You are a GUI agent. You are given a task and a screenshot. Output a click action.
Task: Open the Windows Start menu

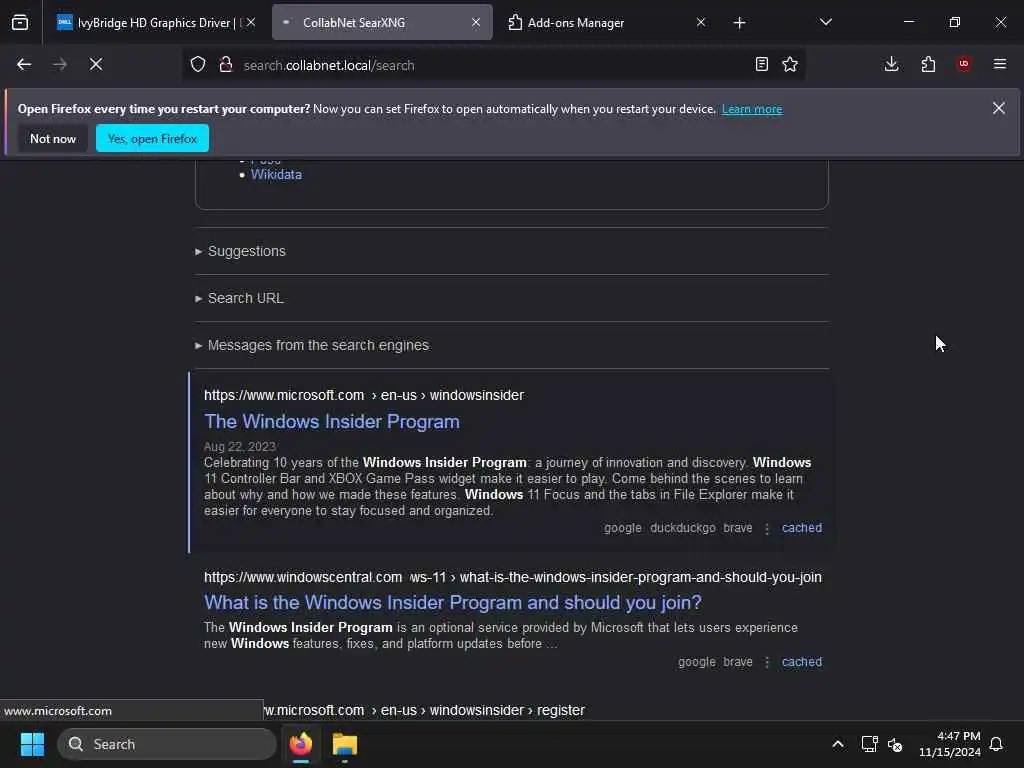[x=32, y=744]
